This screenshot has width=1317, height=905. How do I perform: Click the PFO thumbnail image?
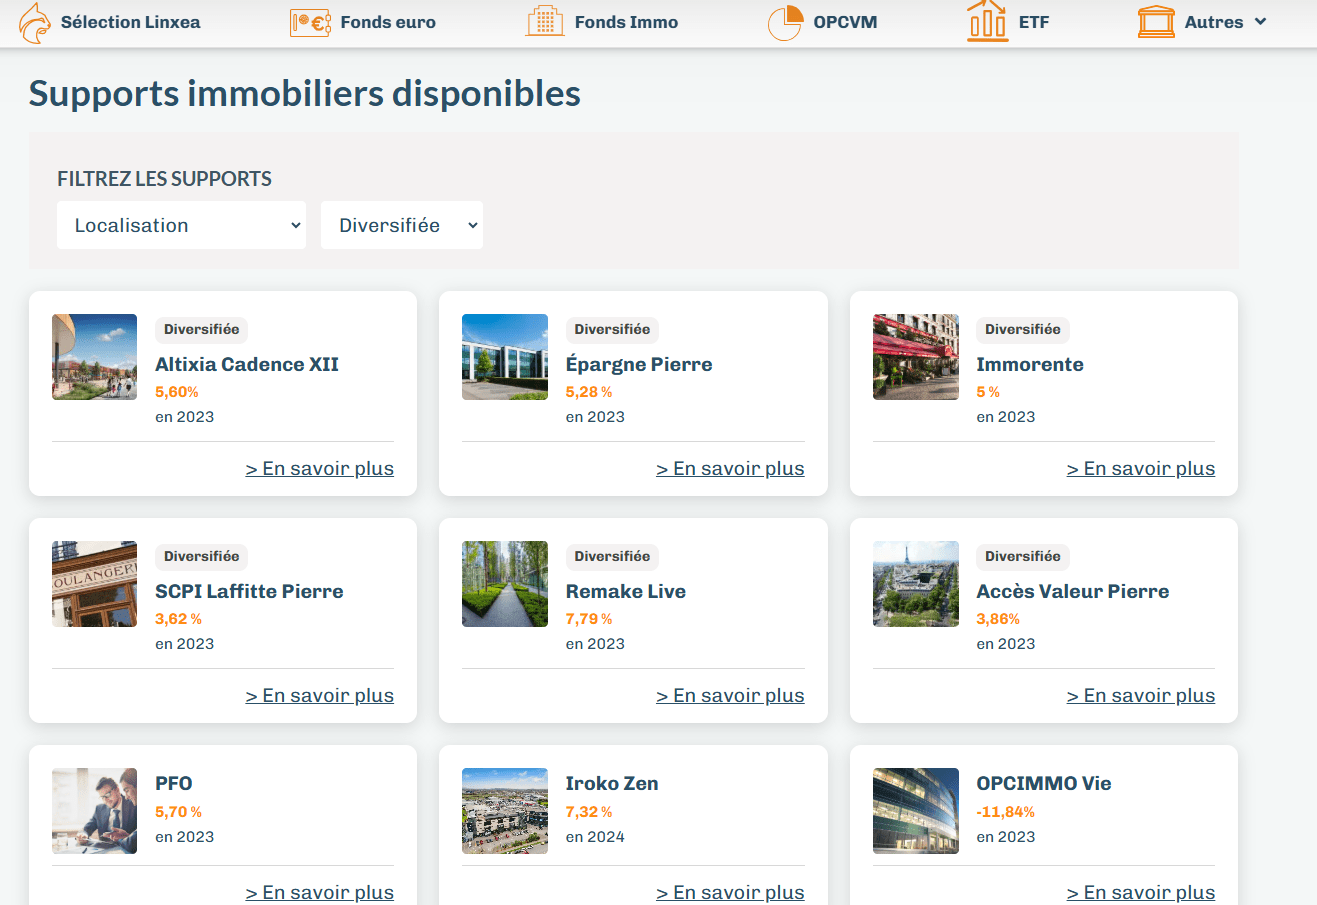click(x=94, y=811)
